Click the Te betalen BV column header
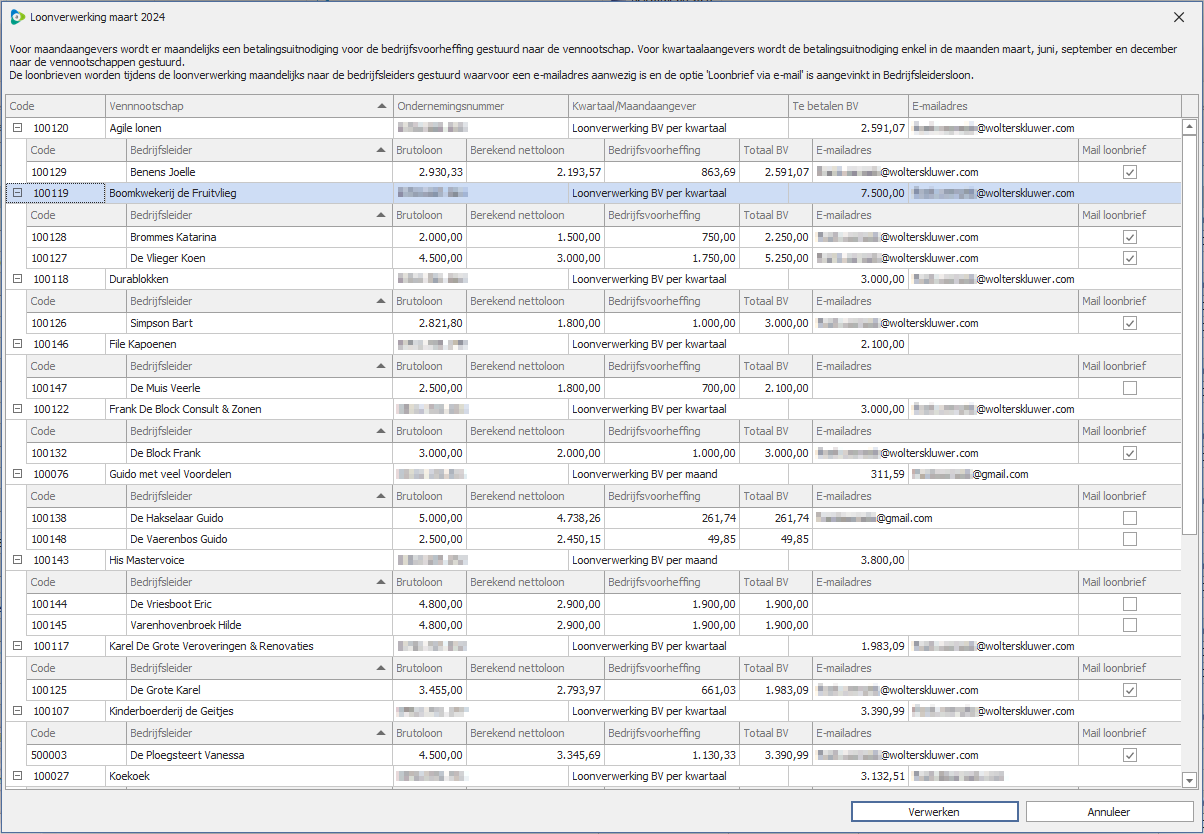Screen dimensions: 1204x834 (846, 106)
